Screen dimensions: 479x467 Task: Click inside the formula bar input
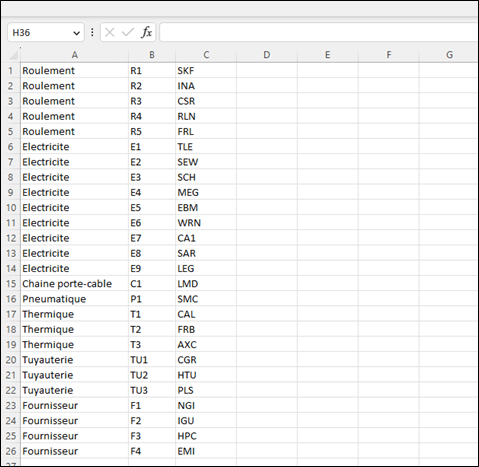pyautogui.click(x=319, y=32)
